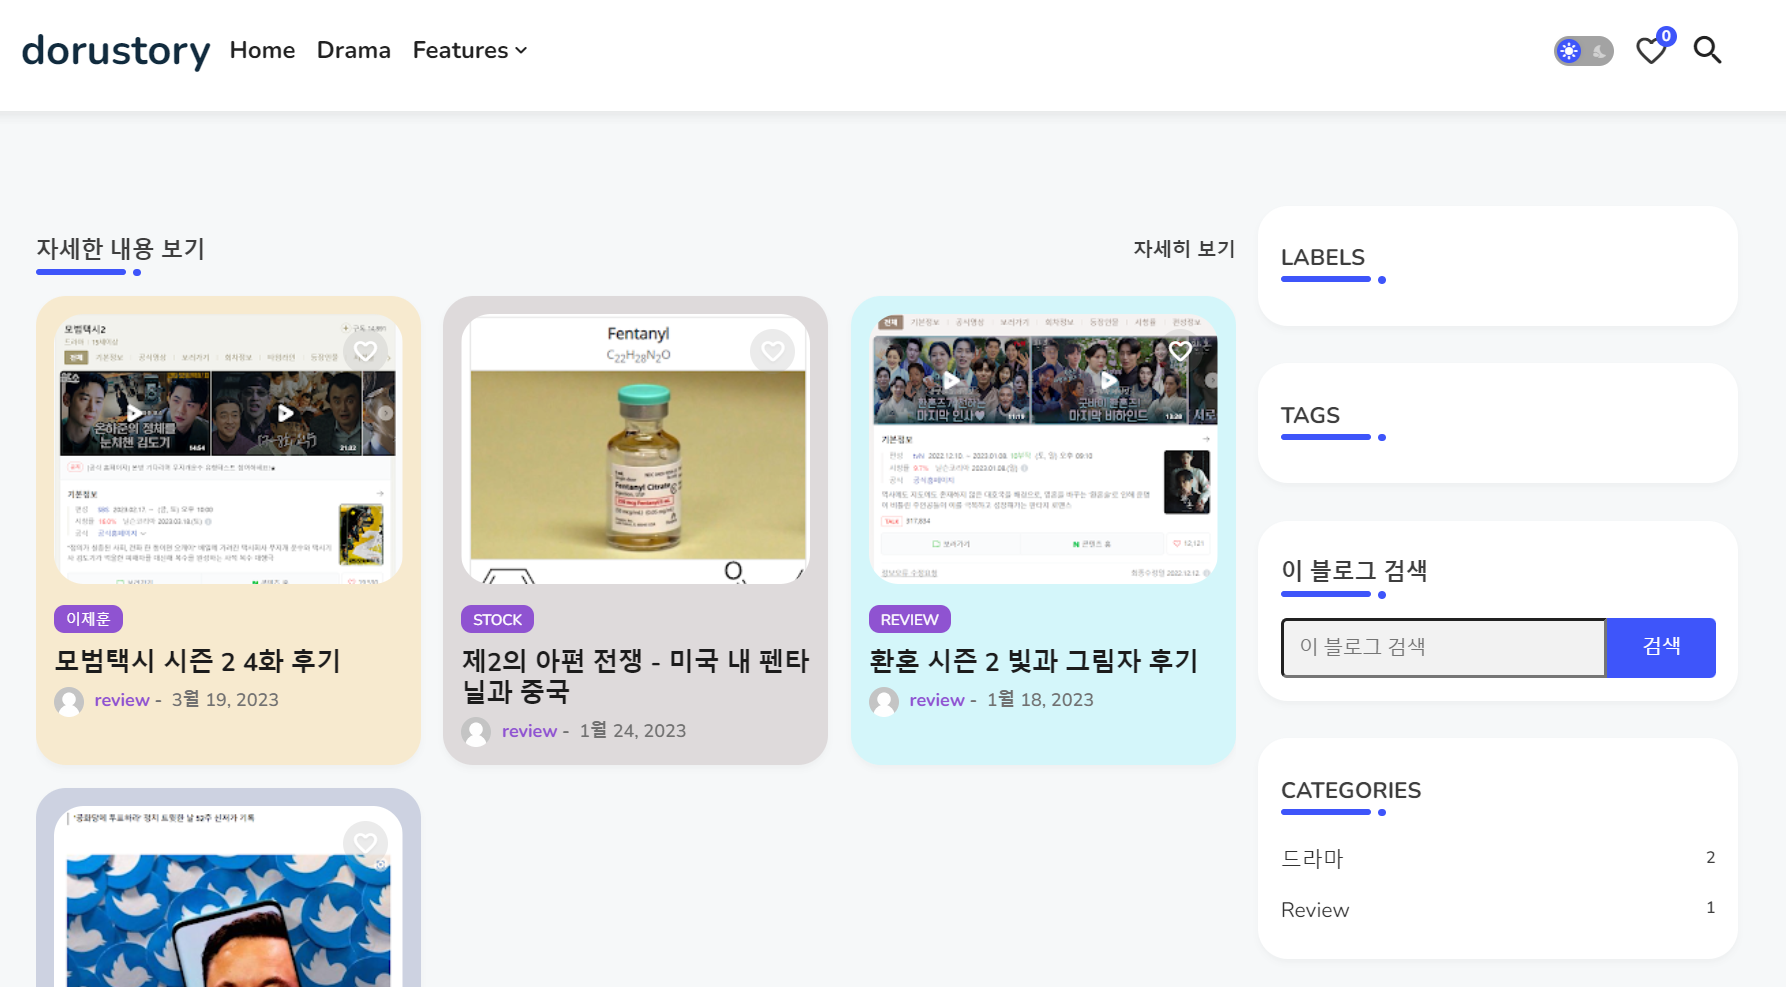Favorite the Twitter image post heart
This screenshot has width=1786, height=987.
coord(365,843)
